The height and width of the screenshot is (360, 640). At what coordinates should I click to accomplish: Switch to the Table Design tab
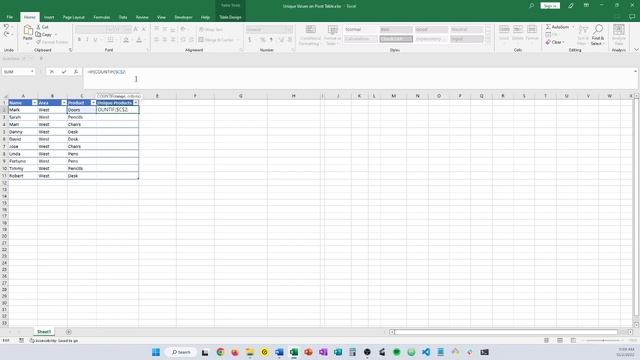pyautogui.click(x=230, y=17)
